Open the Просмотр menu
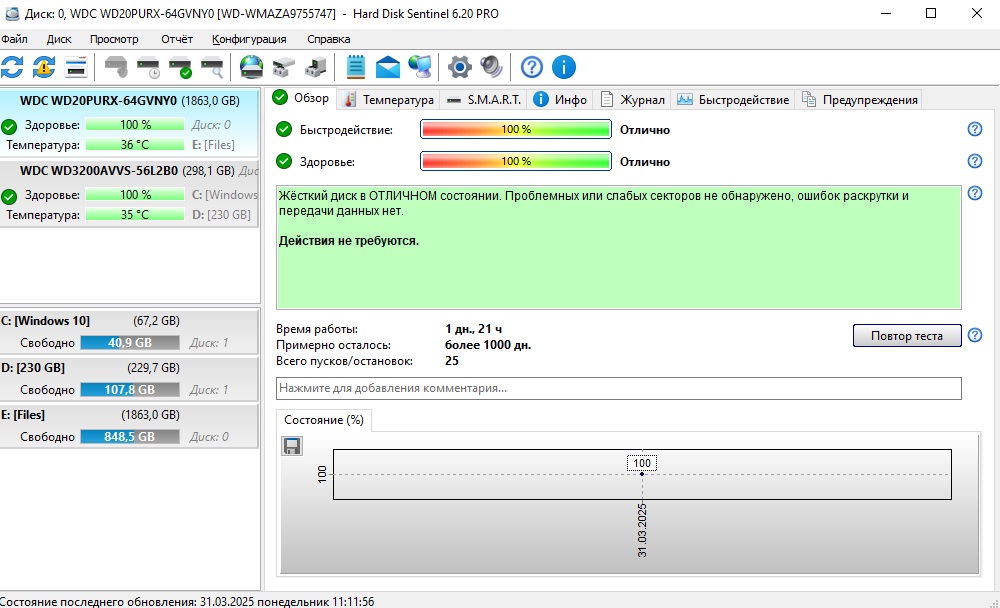Screen dimensions: 1000x608 pyautogui.click(x=114, y=39)
